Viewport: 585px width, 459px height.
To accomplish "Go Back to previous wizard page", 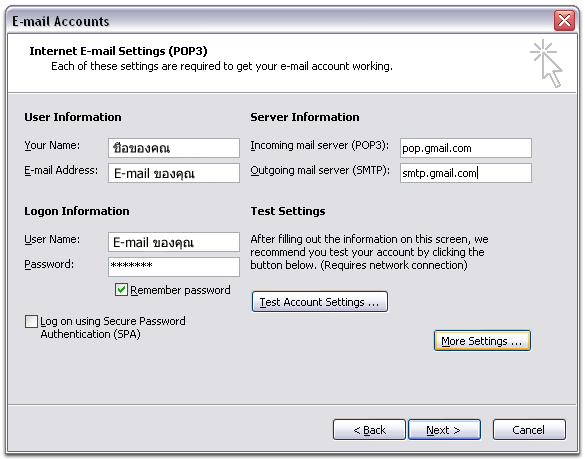I will 369,430.
